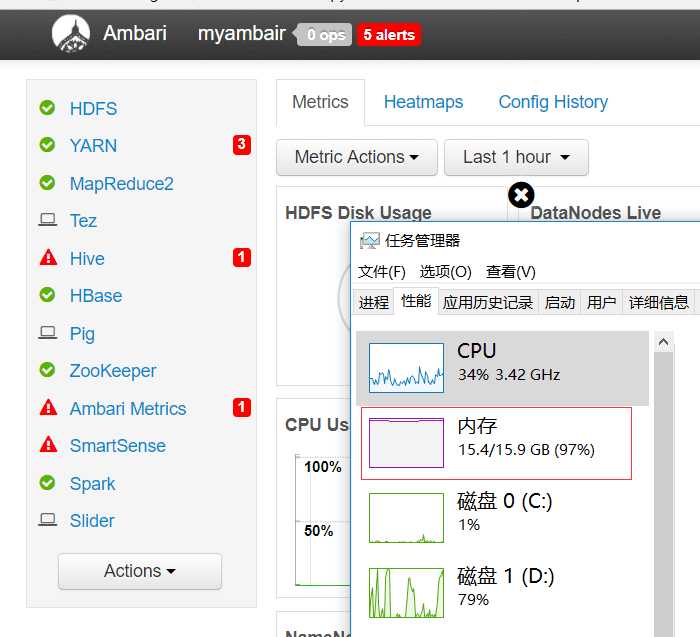This screenshot has width=700, height=637.
Task: Open the Hive service link
Action: coord(87,258)
